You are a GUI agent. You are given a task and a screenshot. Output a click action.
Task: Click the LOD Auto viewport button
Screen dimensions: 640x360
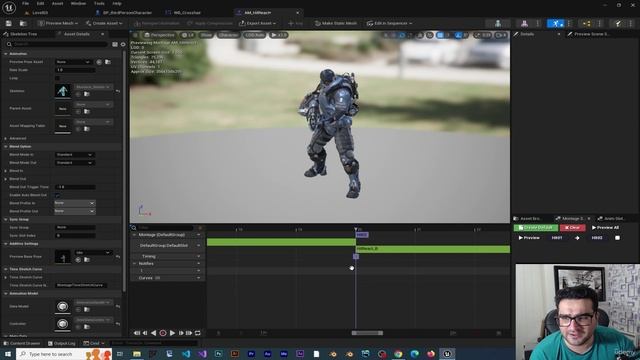click(255, 35)
